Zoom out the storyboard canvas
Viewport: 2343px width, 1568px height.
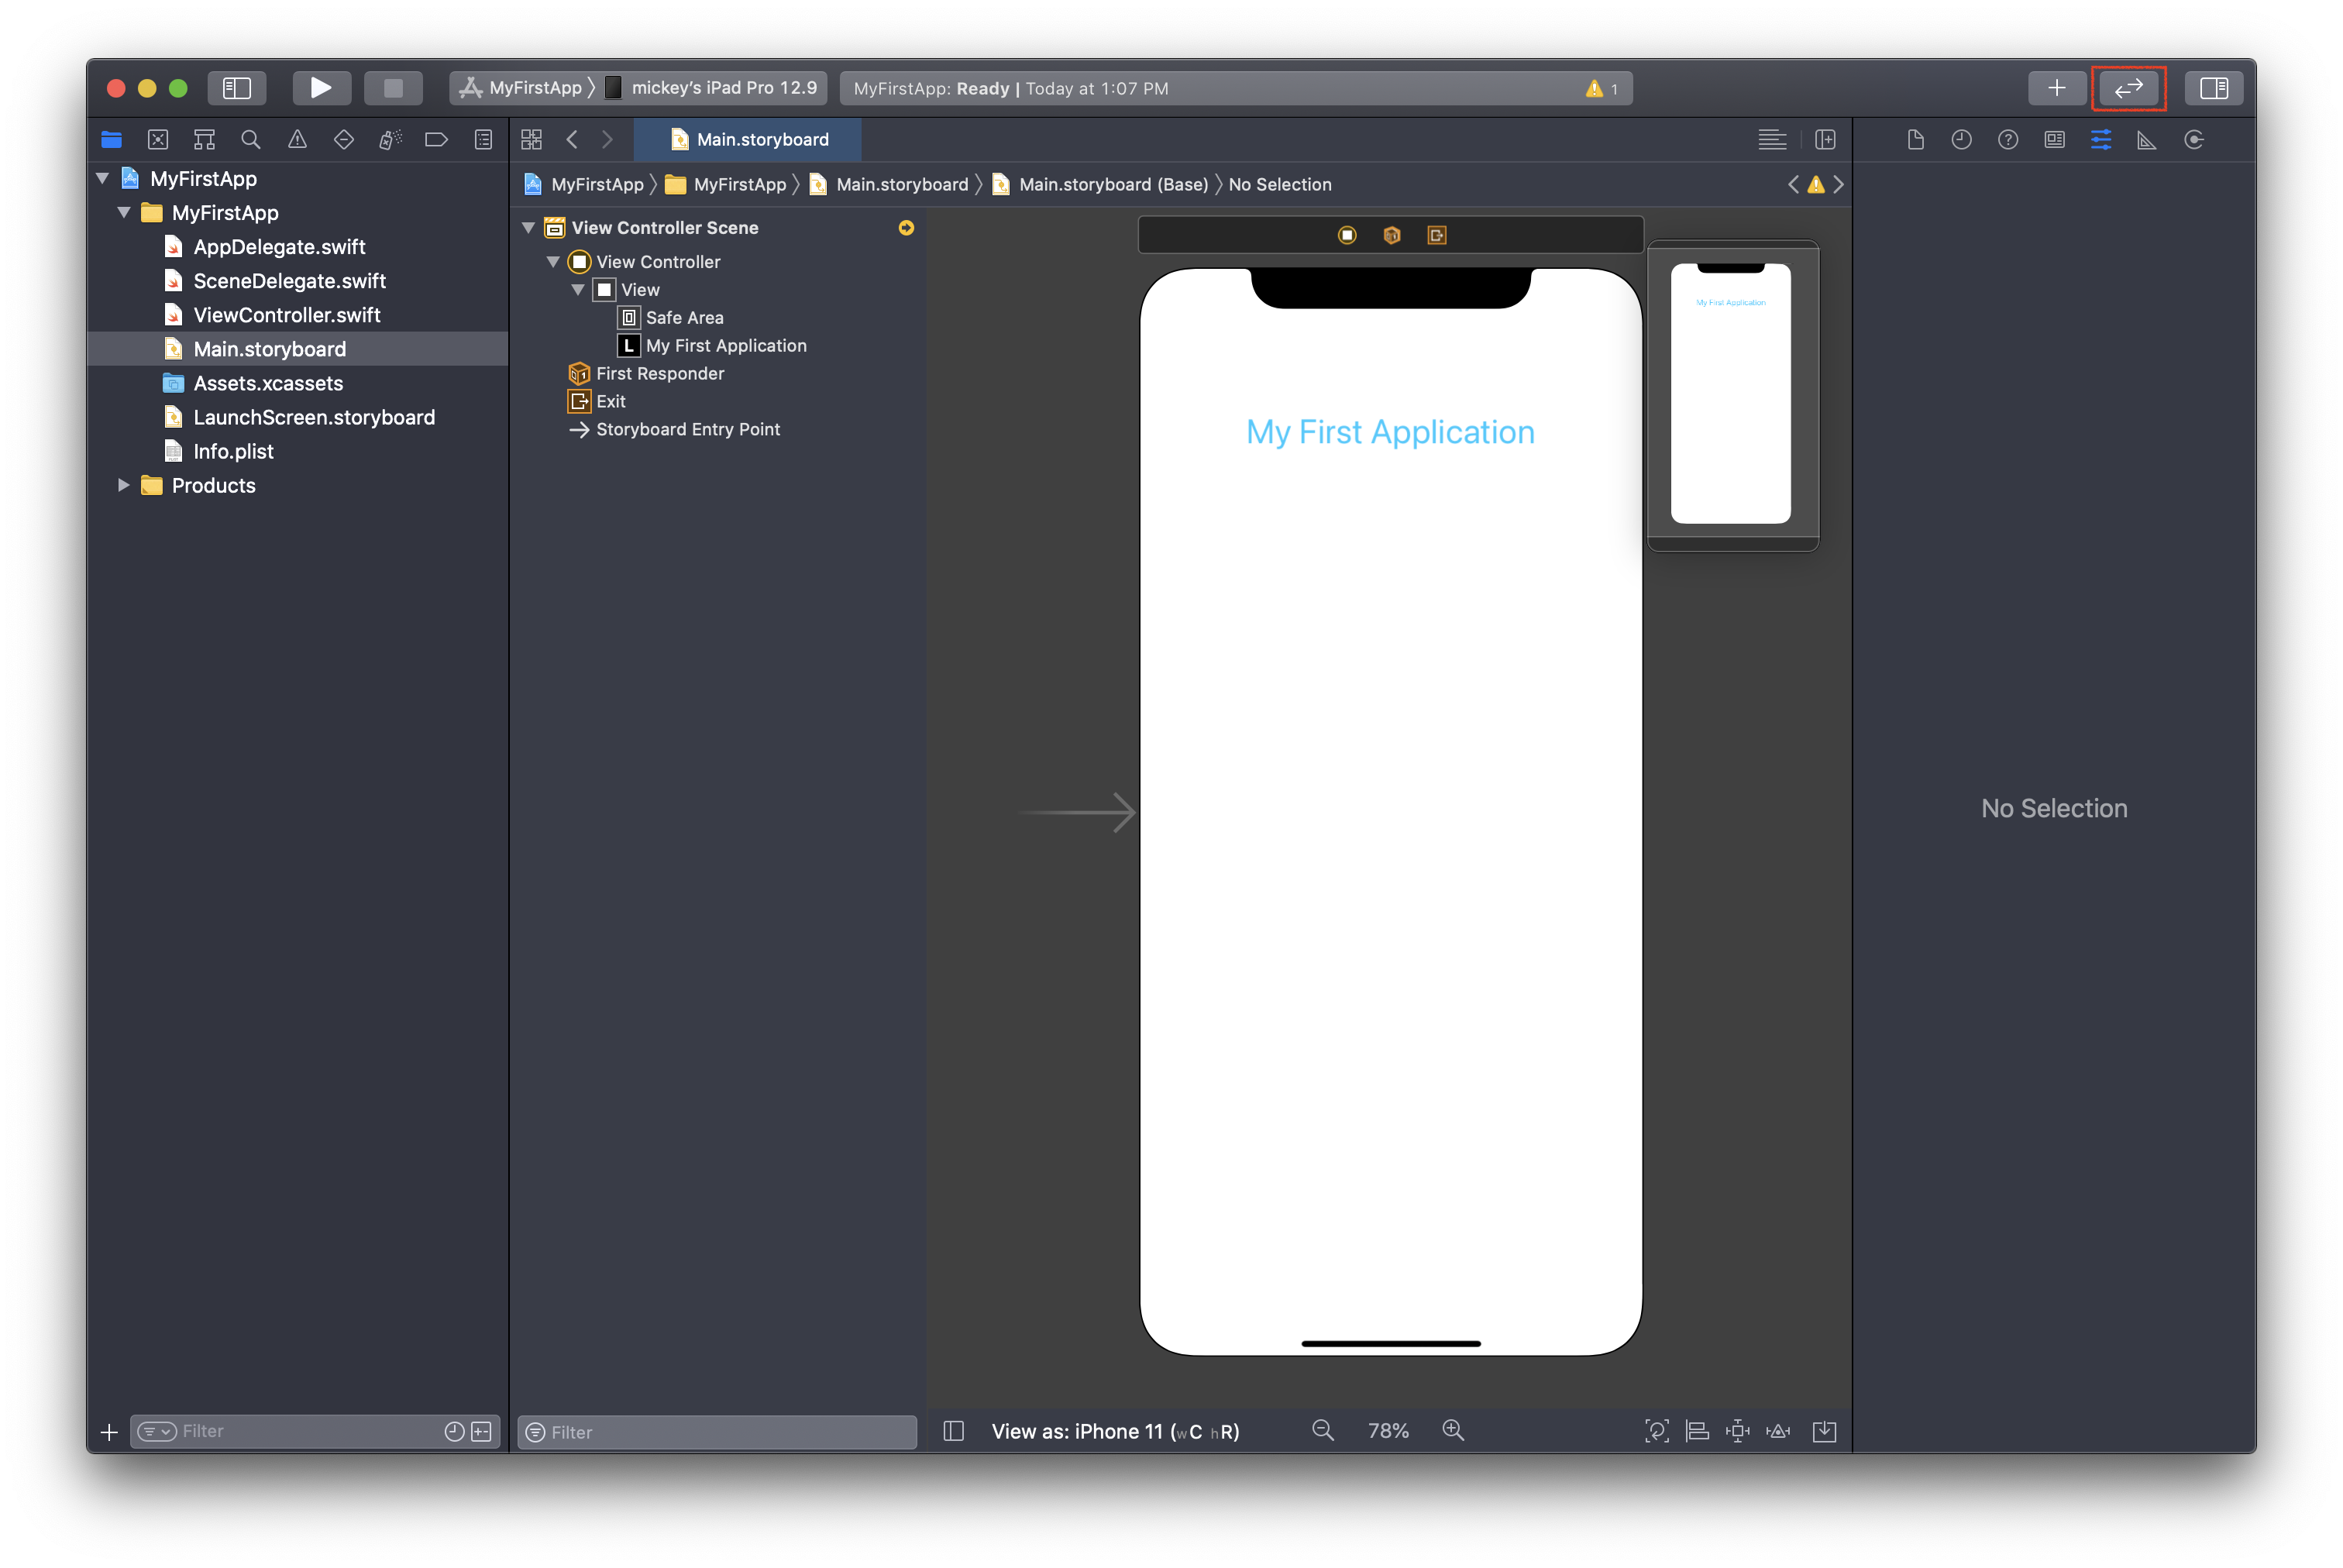1322,1431
